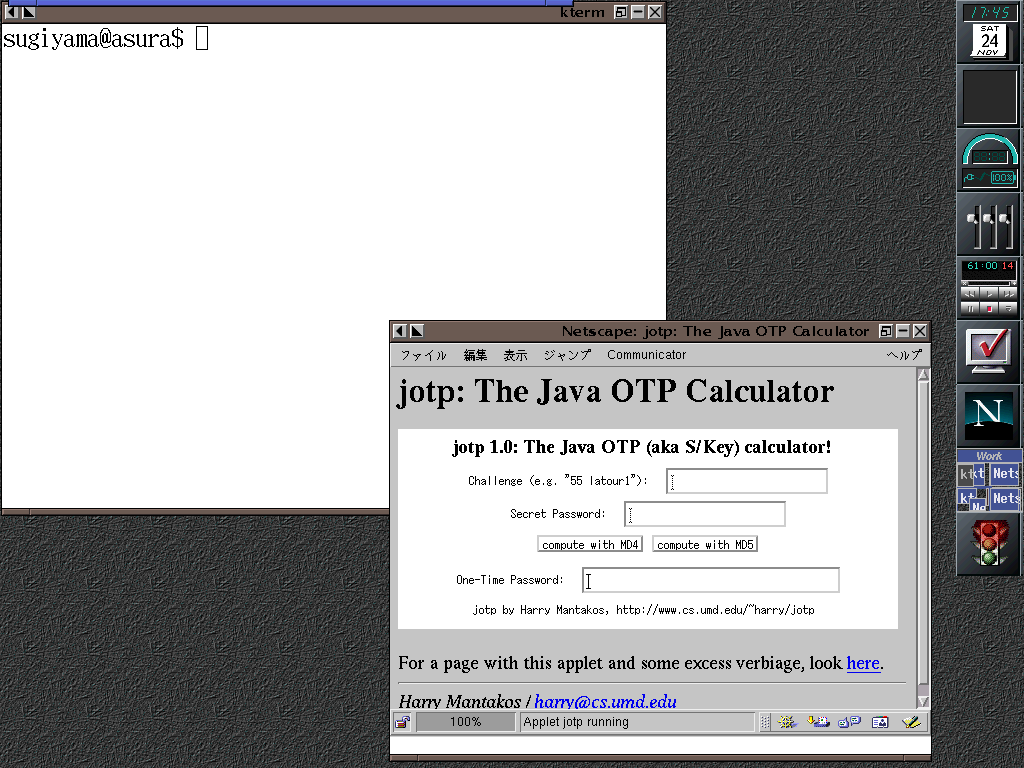The width and height of the screenshot is (1024, 768).
Task: Click the kterm titlebar second triangle button
Action: point(28,12)
